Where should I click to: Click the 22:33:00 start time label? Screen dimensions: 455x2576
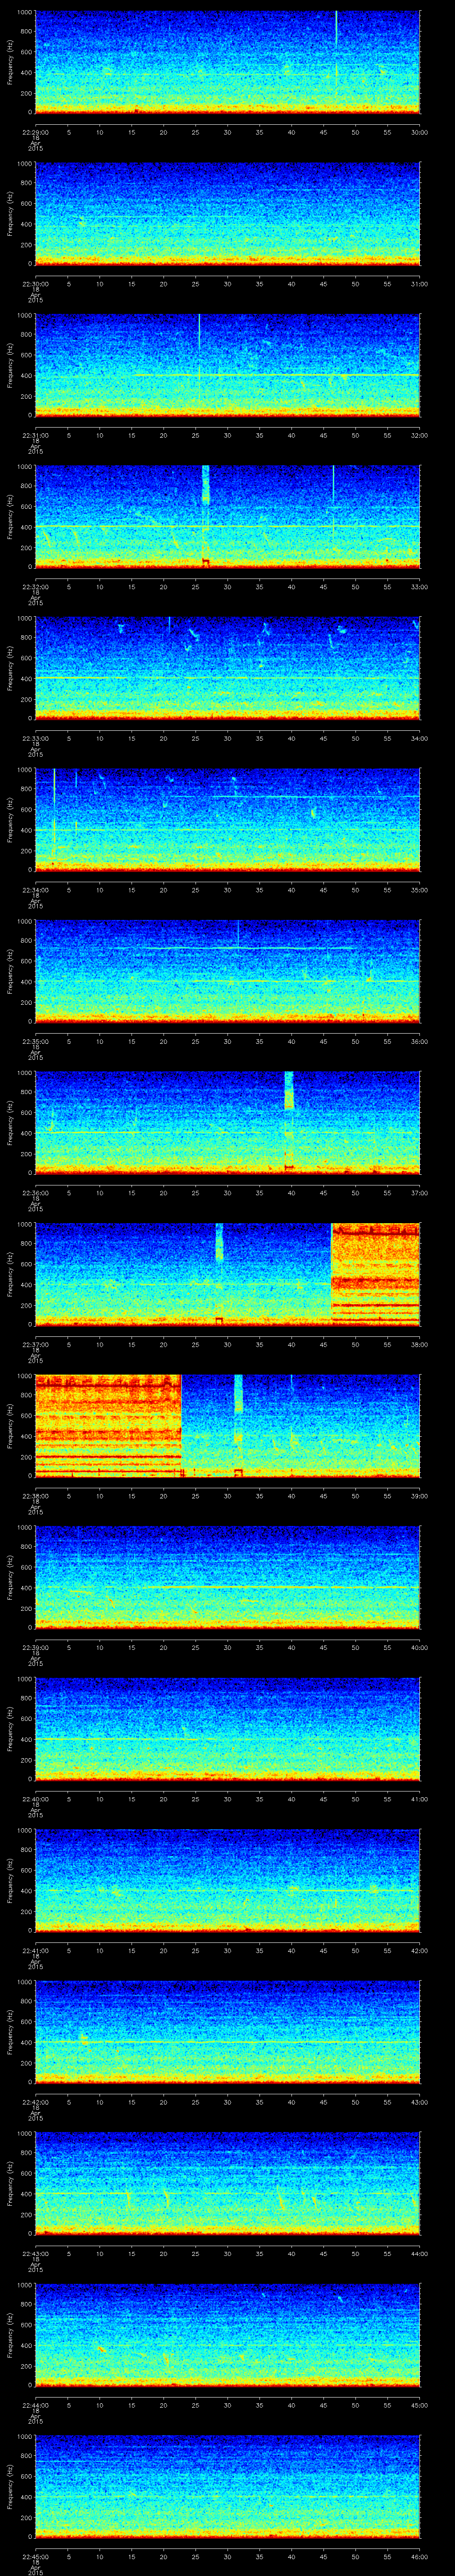pos(35,738)
